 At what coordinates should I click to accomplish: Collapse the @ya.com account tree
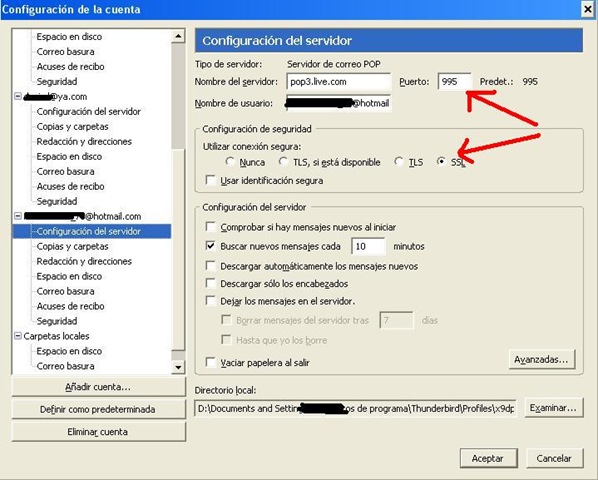18,96
